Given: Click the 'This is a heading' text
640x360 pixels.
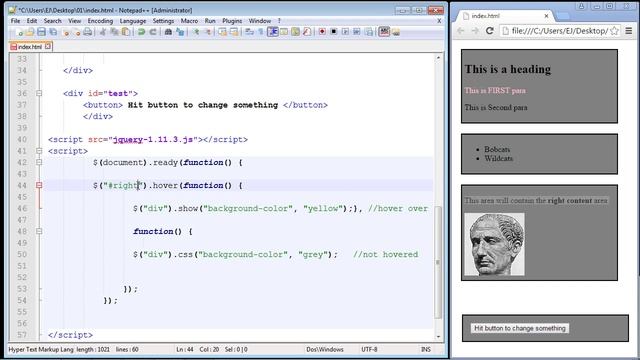Looking at the screenshot, I should tap(508, 69).
